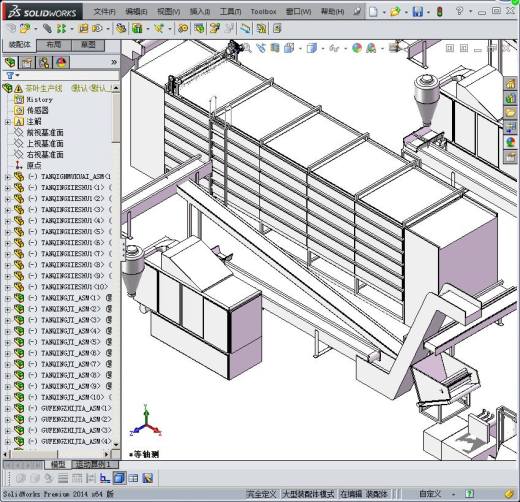Screen dimensions: 520x502
Task: Select 原点 origin in feature tree
Action: pyautogui.click(x=34, y=165)
